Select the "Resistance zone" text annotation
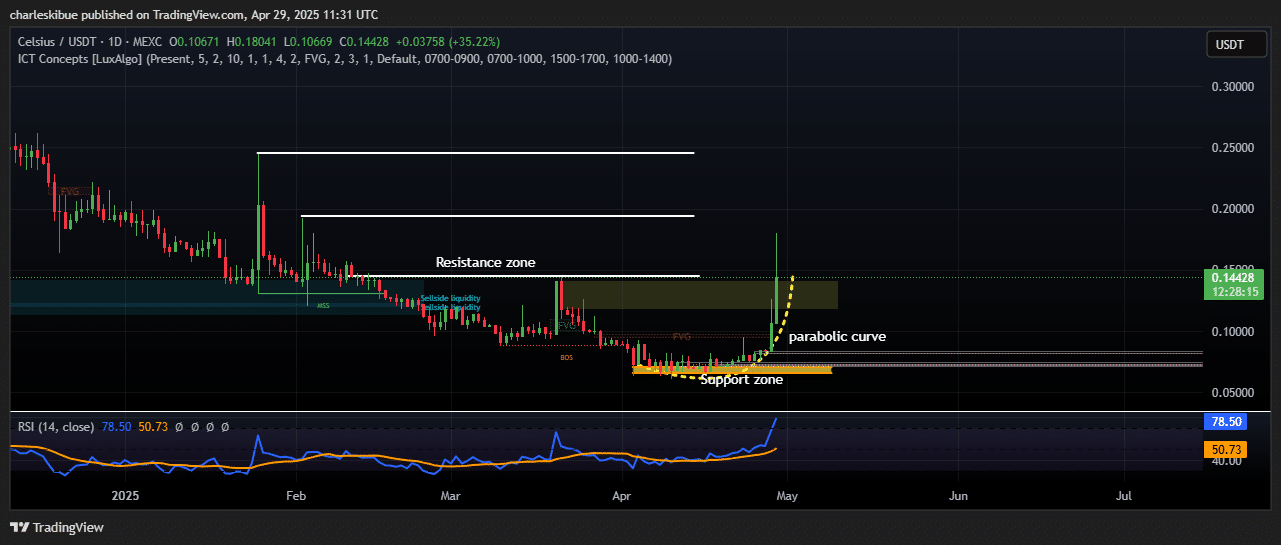Viewport: 1281px width, 545px height. [x=485, y=263]
